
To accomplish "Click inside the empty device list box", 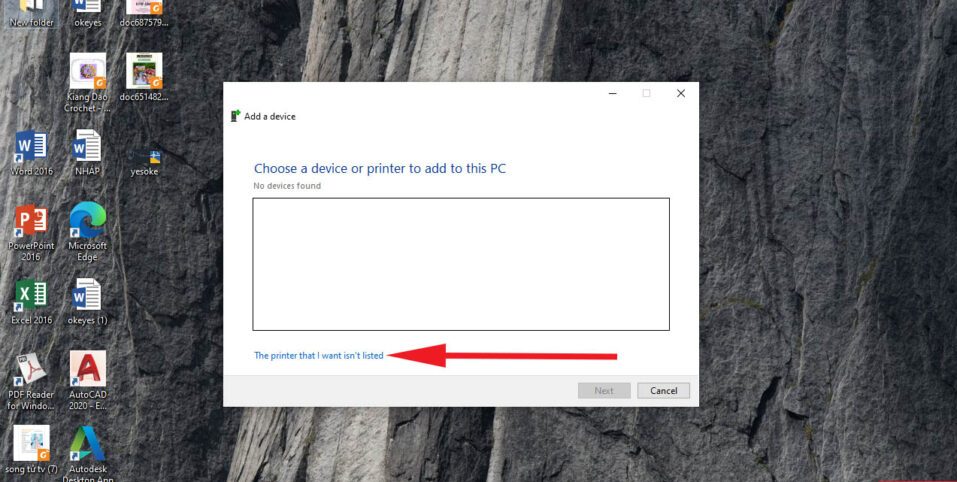I will click(x=461, y=264).
